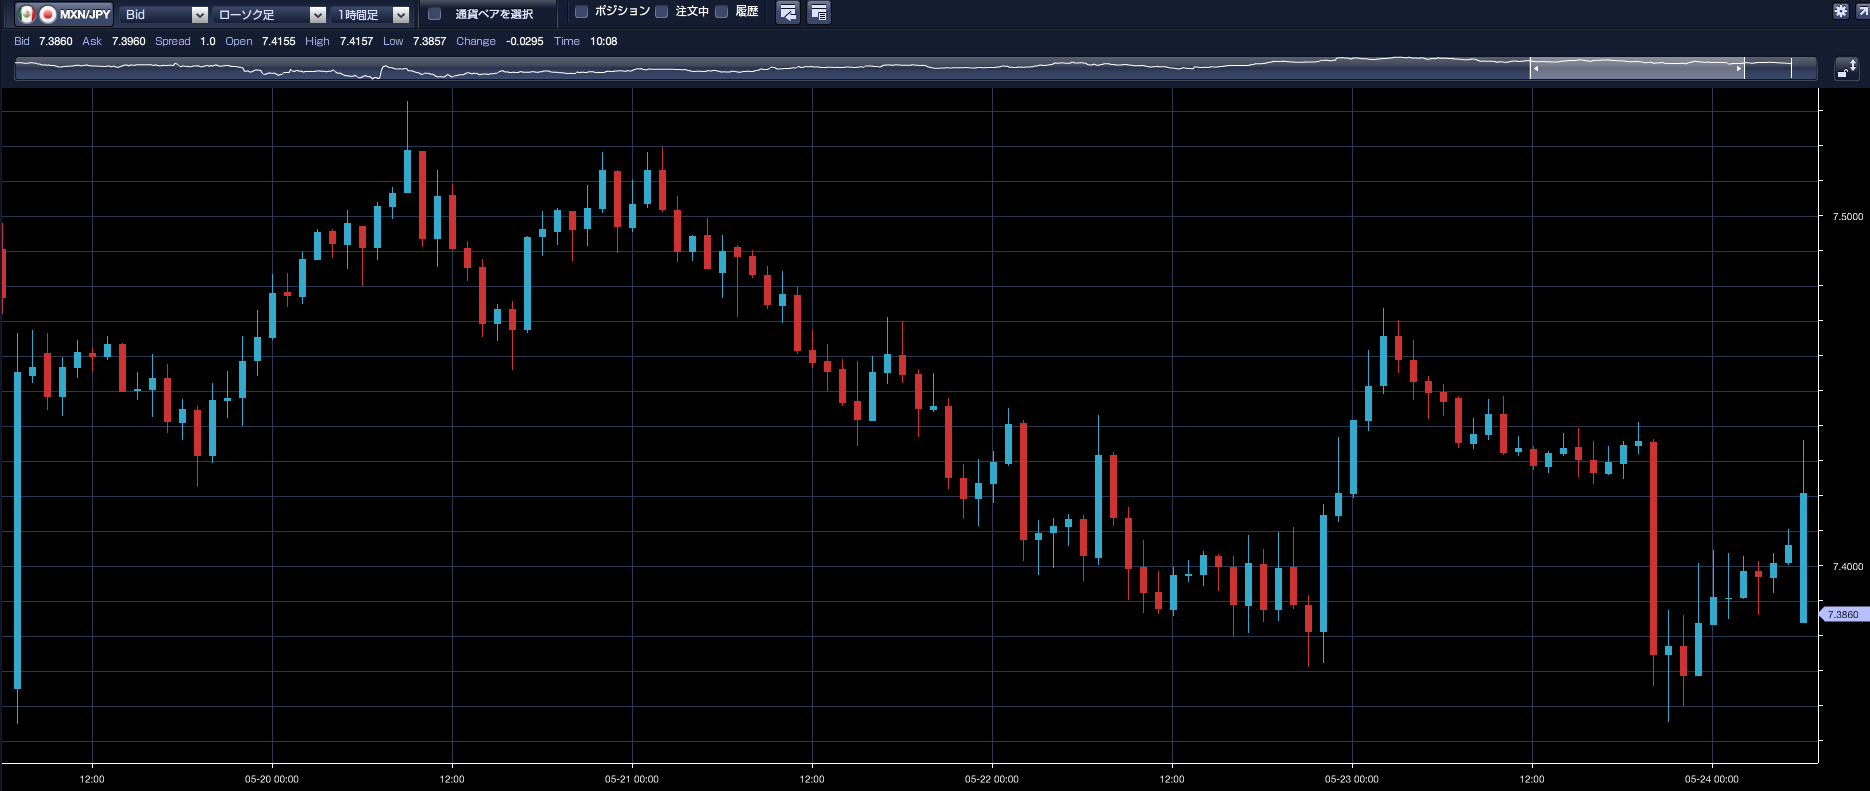The image size is (1870, 791).
Task: Click the MXN/JPY currency pair button
Action: pyautogui.click(x=84, y=14)
